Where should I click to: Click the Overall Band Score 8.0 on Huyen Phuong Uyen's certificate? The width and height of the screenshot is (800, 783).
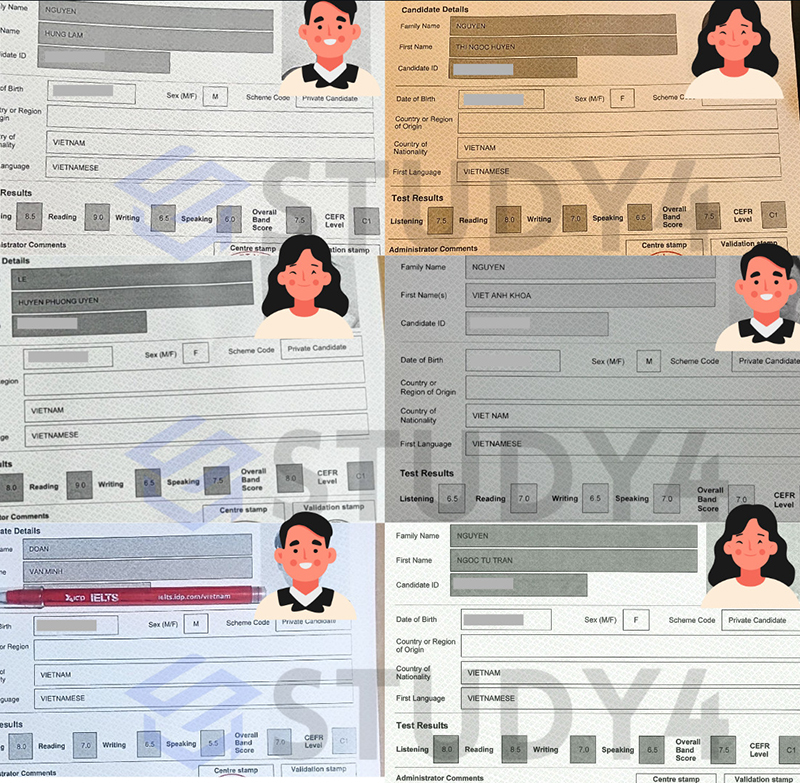[x=290, y=478]
